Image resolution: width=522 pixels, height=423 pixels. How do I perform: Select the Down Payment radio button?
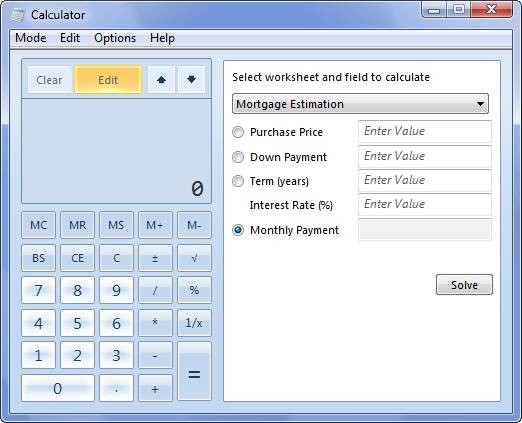pos(238,157)
